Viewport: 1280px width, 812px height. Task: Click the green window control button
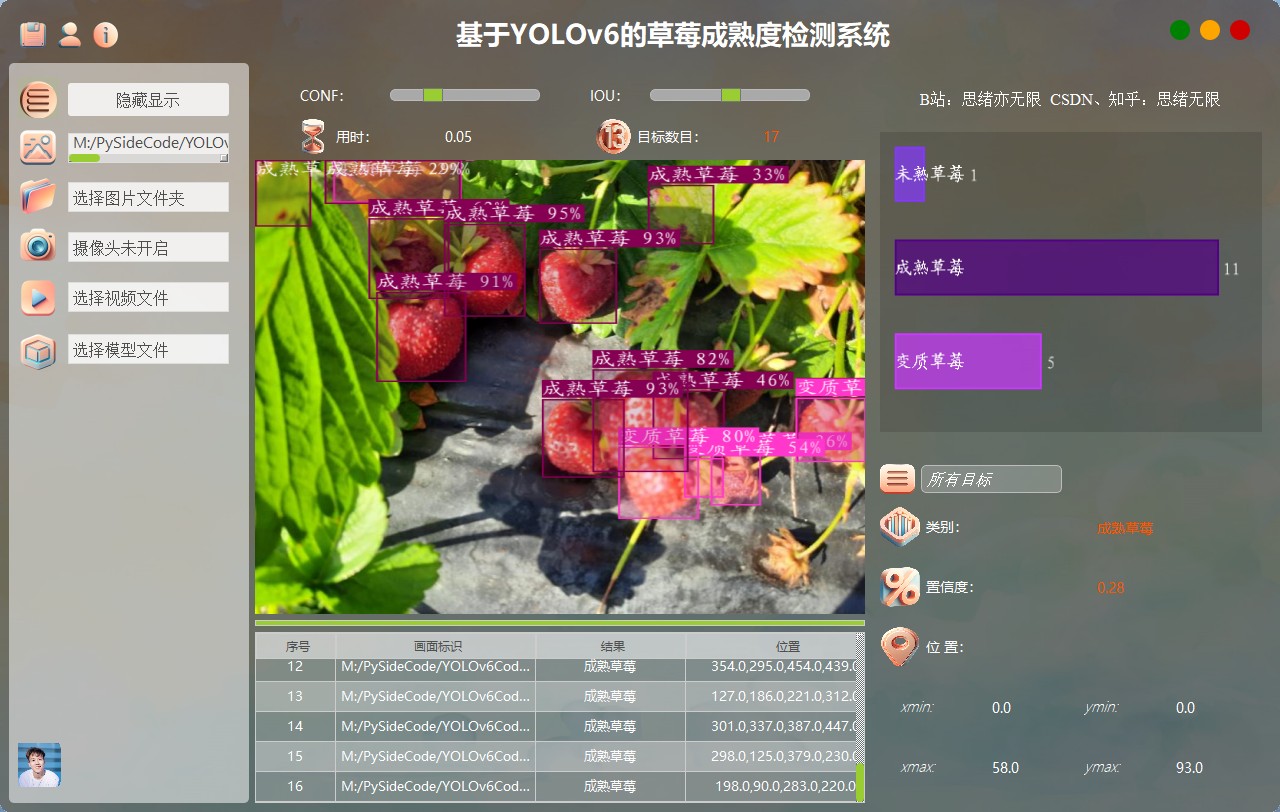1180,30
